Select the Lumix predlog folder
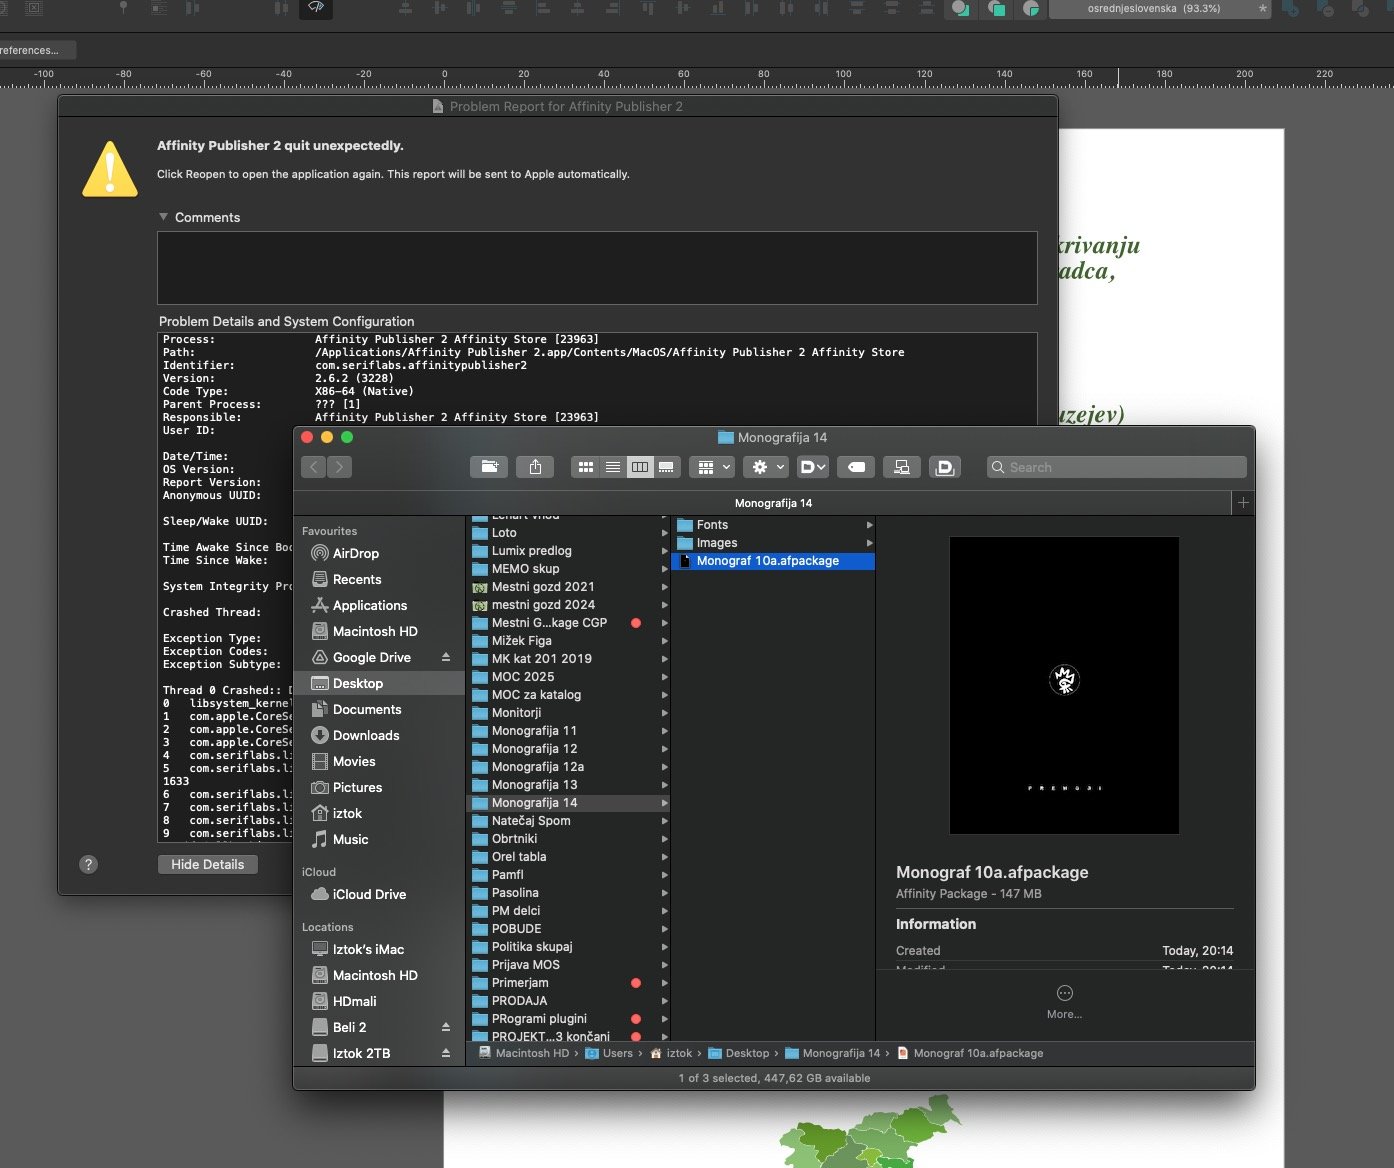Screen dimensions: 1394x1168 (567, 551)
